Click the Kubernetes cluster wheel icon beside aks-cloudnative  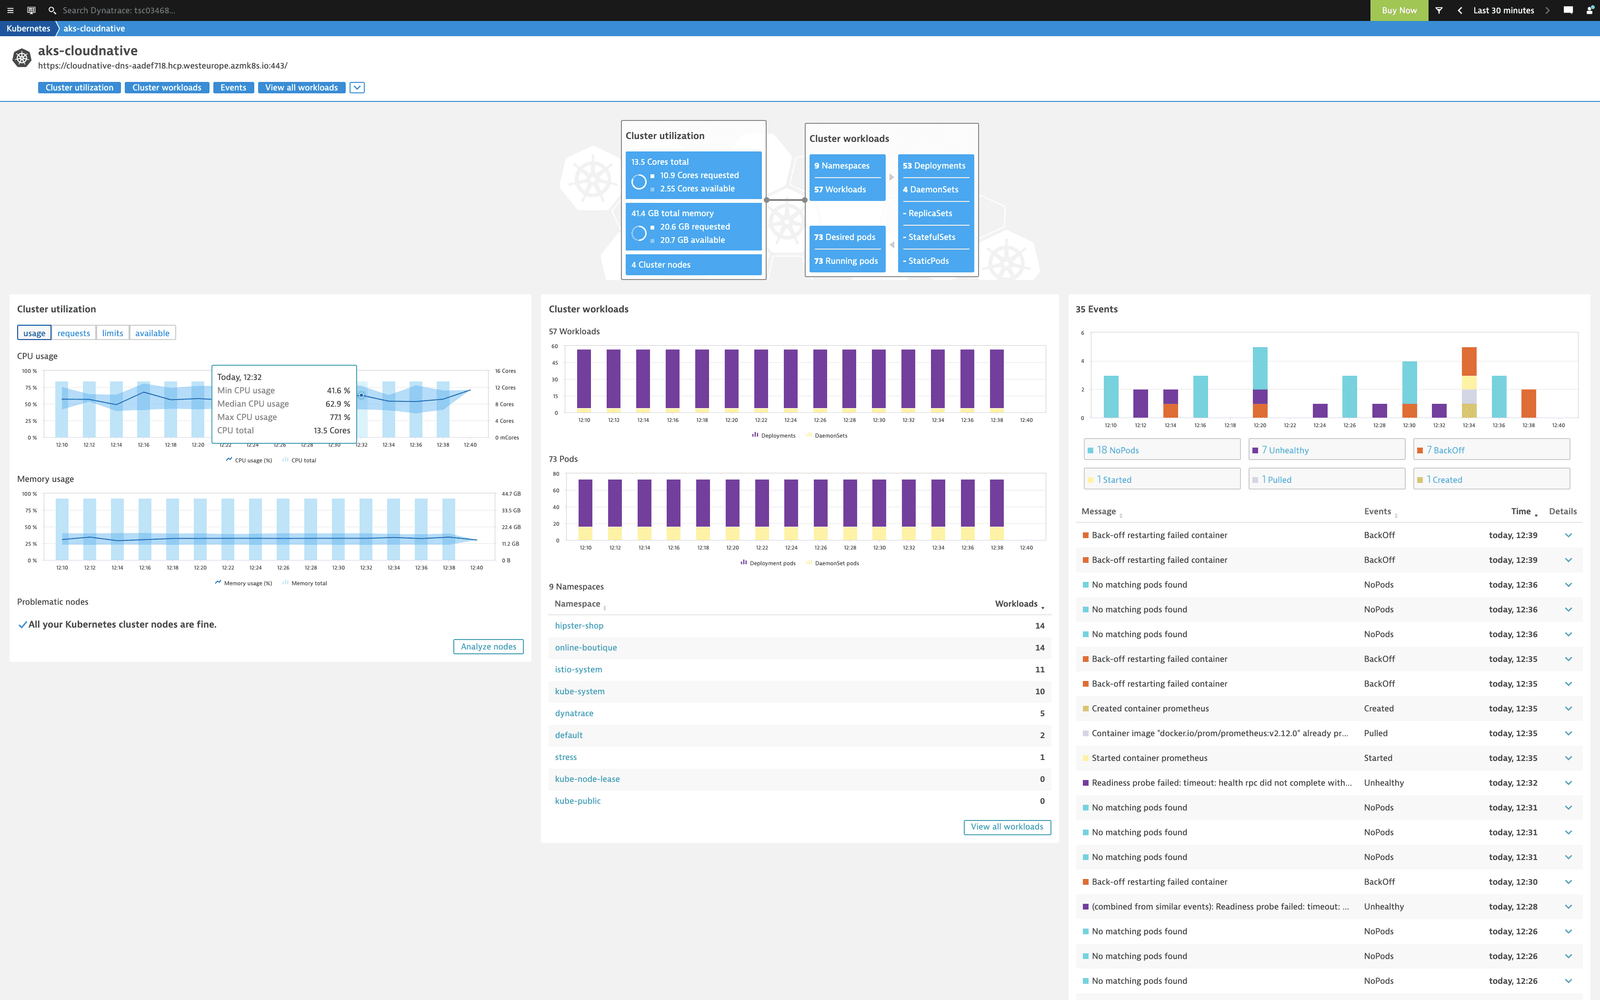(21, 58)
